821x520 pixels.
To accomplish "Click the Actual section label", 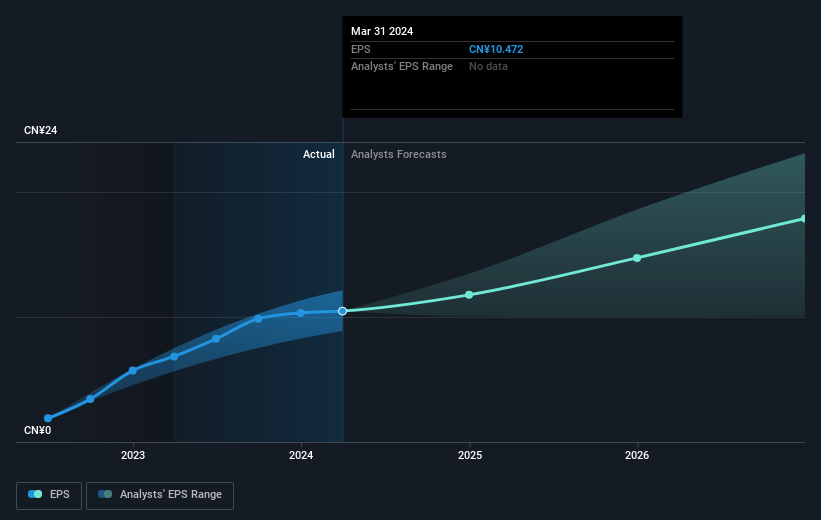I will pos(318,154).
